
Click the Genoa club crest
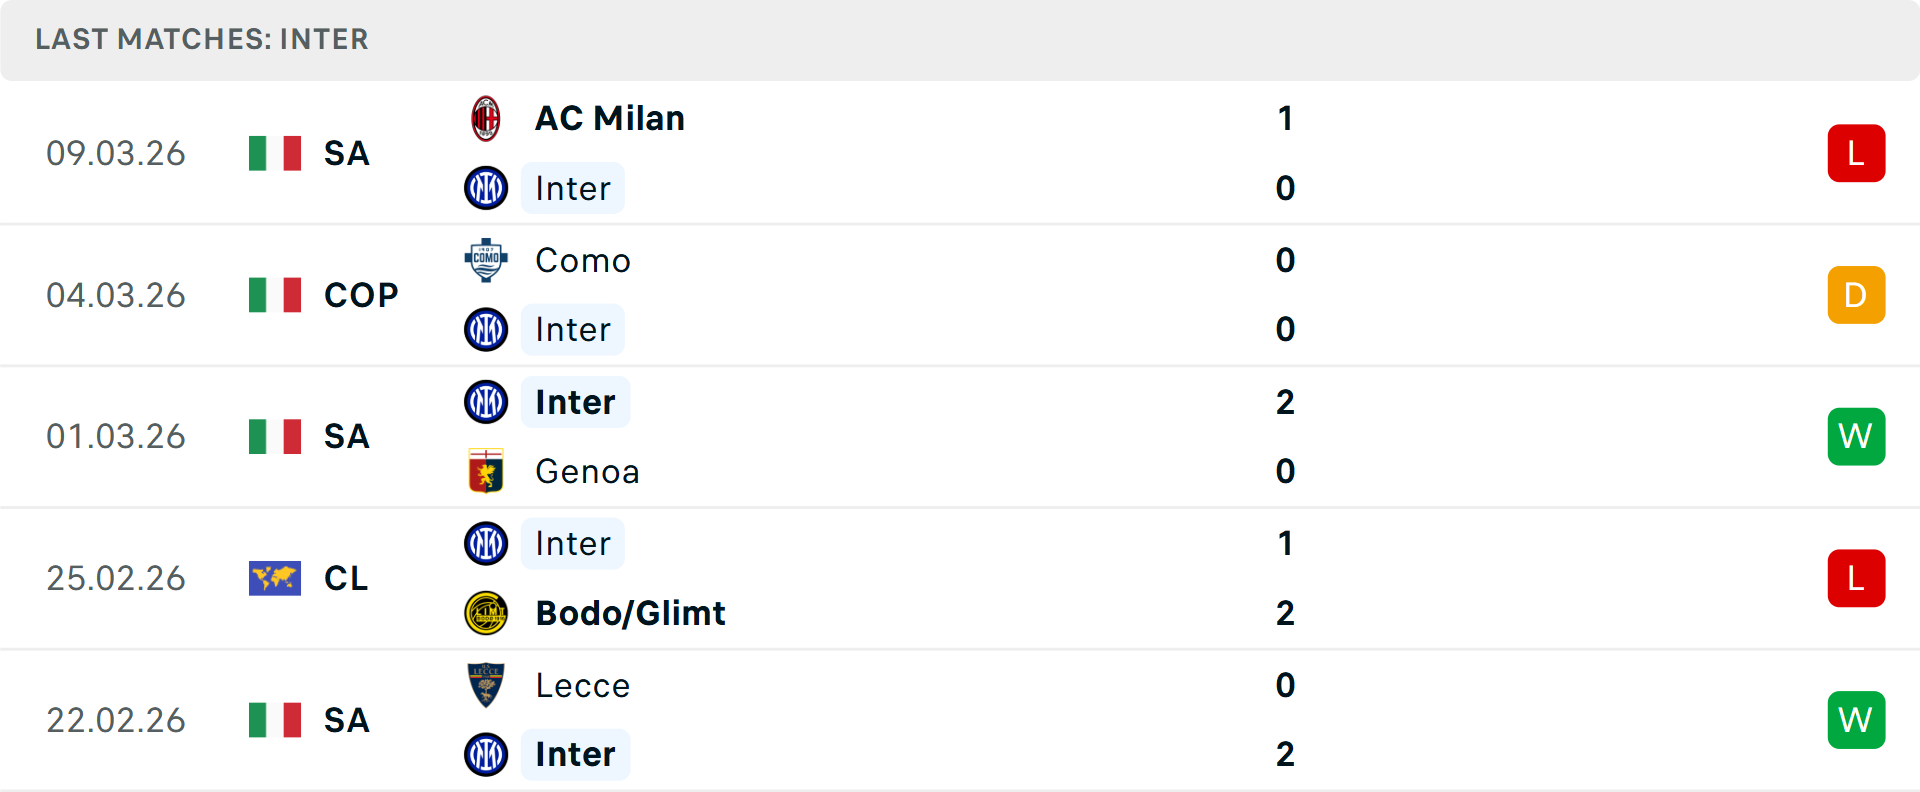click(x=486, y=471)
